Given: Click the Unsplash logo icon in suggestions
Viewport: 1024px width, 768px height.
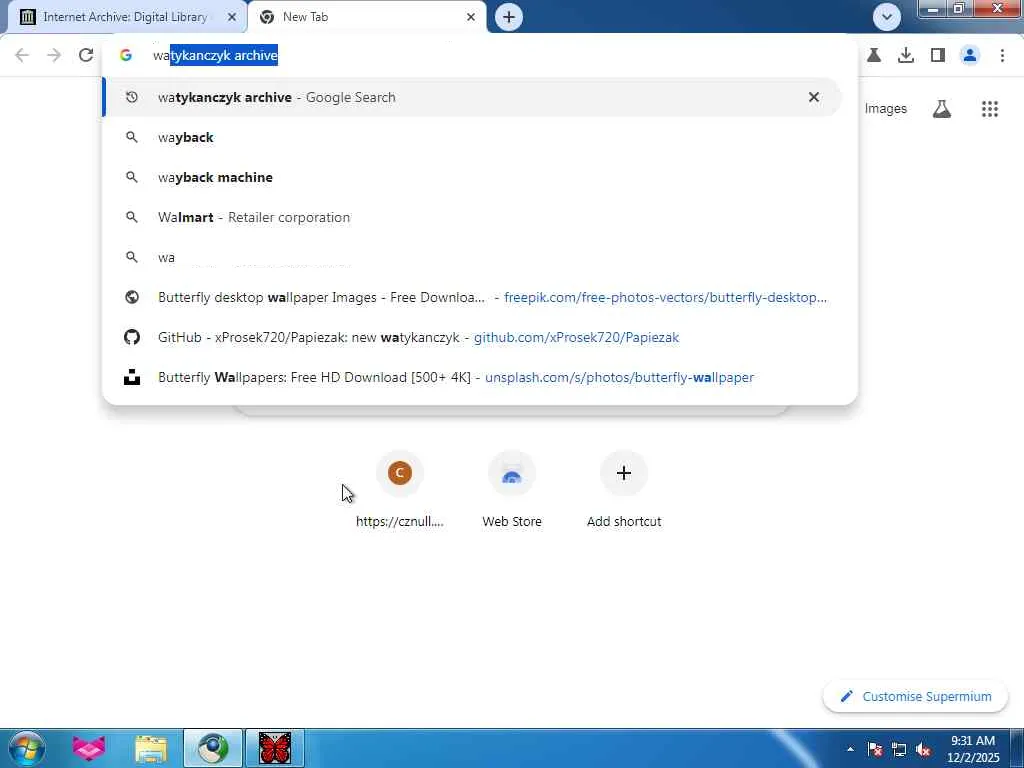Looking at the screenshot, I should (132, 377).
